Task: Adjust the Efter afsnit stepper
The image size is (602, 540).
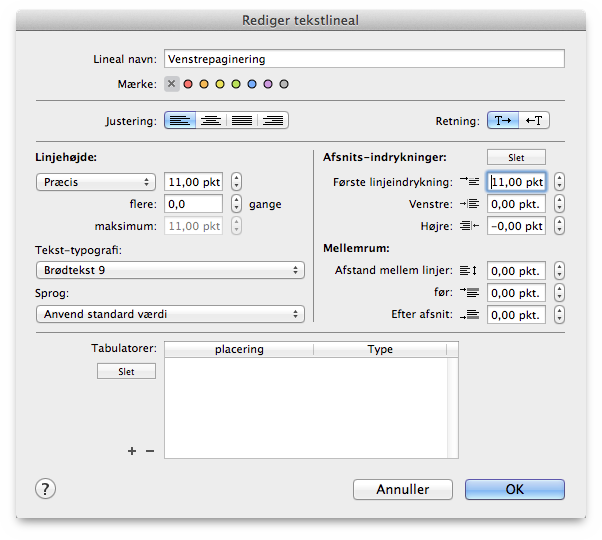Action: pyautogui.click(x=559, y=315)
